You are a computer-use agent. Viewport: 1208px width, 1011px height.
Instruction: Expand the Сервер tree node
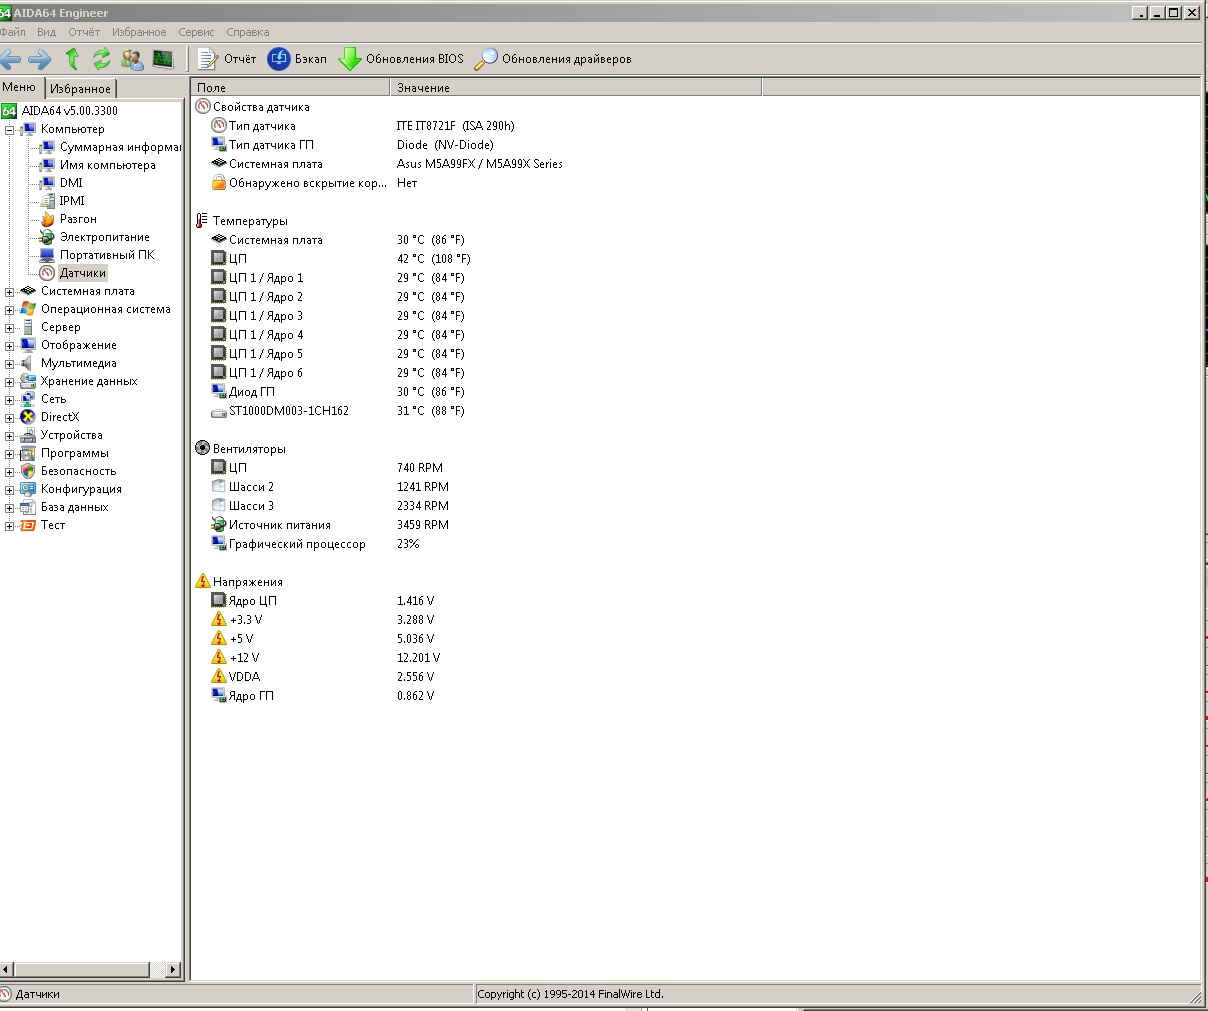(9, 328)
